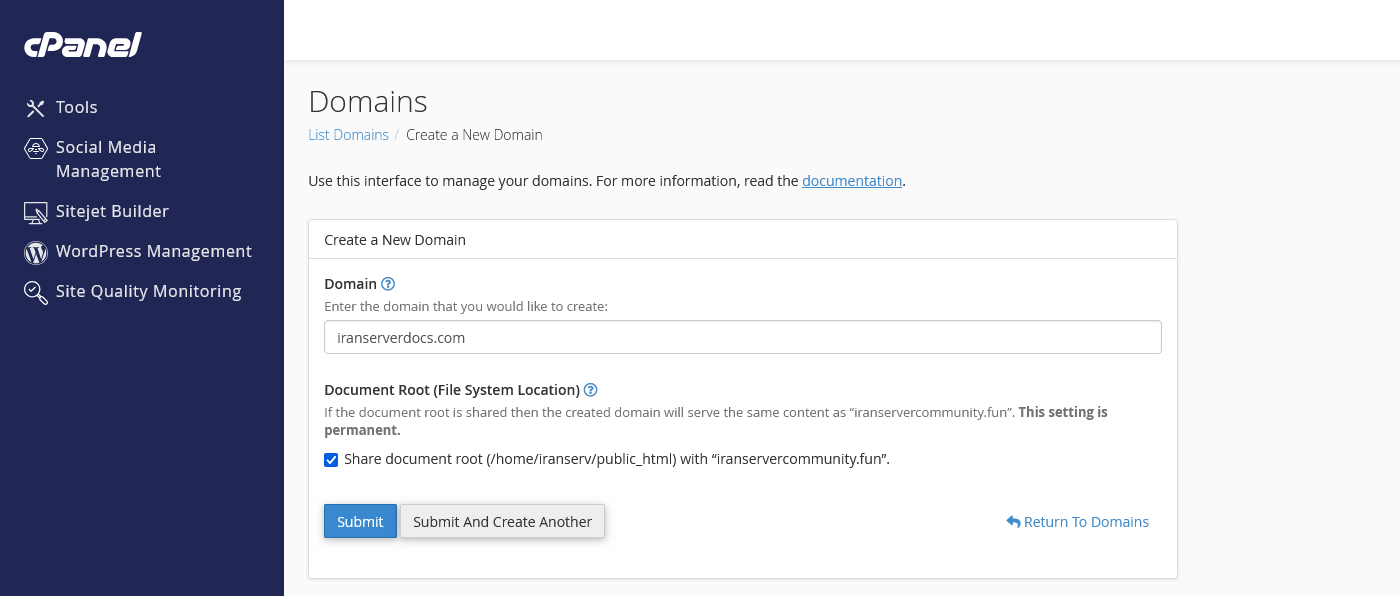Viewport: 1400px width, 596px height.
Task: Click the Return To Domains arrow icon
Action: (1013, 522)
